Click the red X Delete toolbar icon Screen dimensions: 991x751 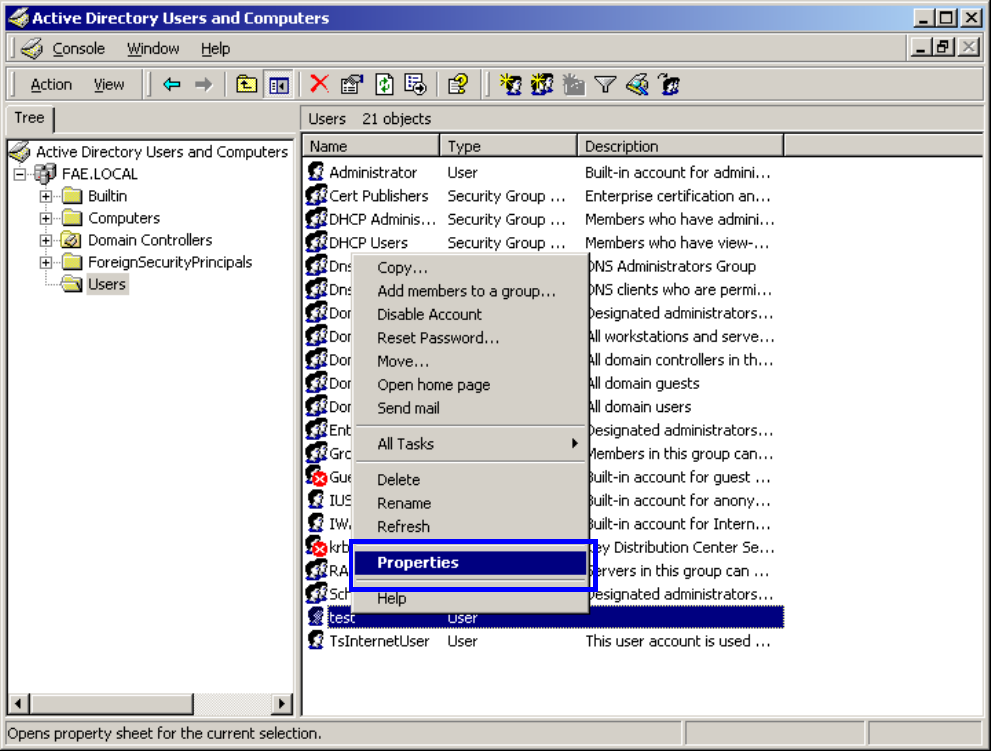click(319, 83)
